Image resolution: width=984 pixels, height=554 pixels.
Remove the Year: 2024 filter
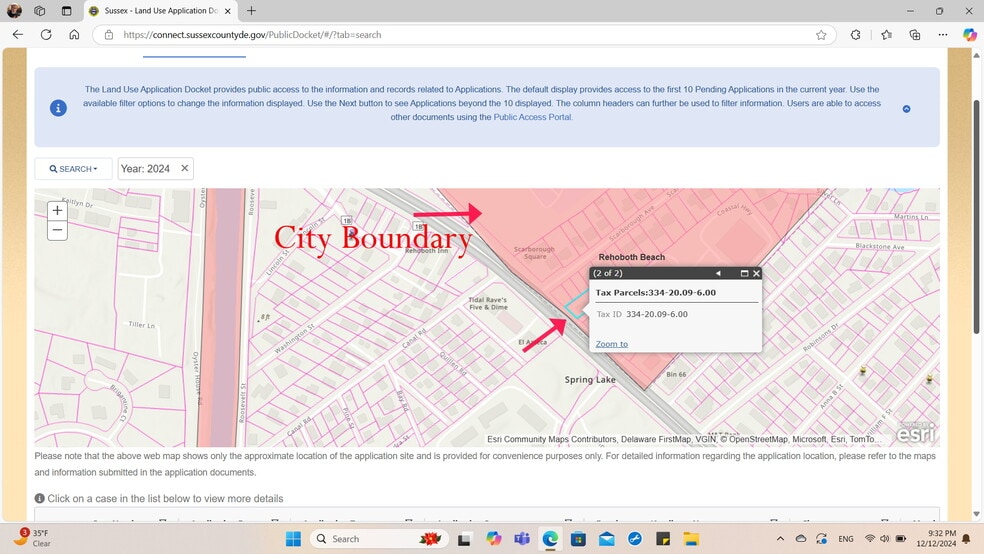coord(184,169)
